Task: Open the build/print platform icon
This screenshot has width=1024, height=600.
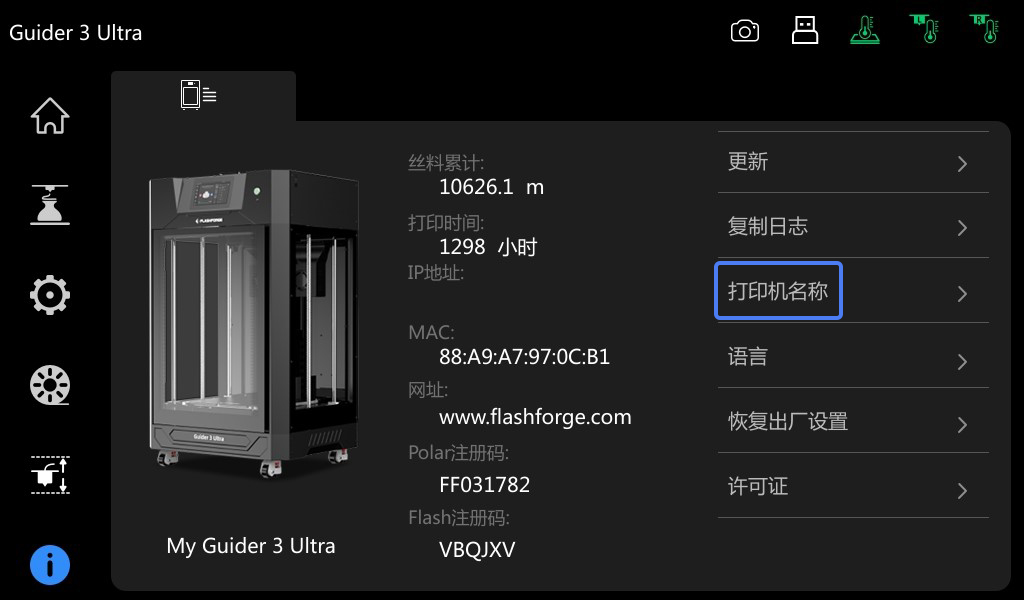Action: coord(50,205)
